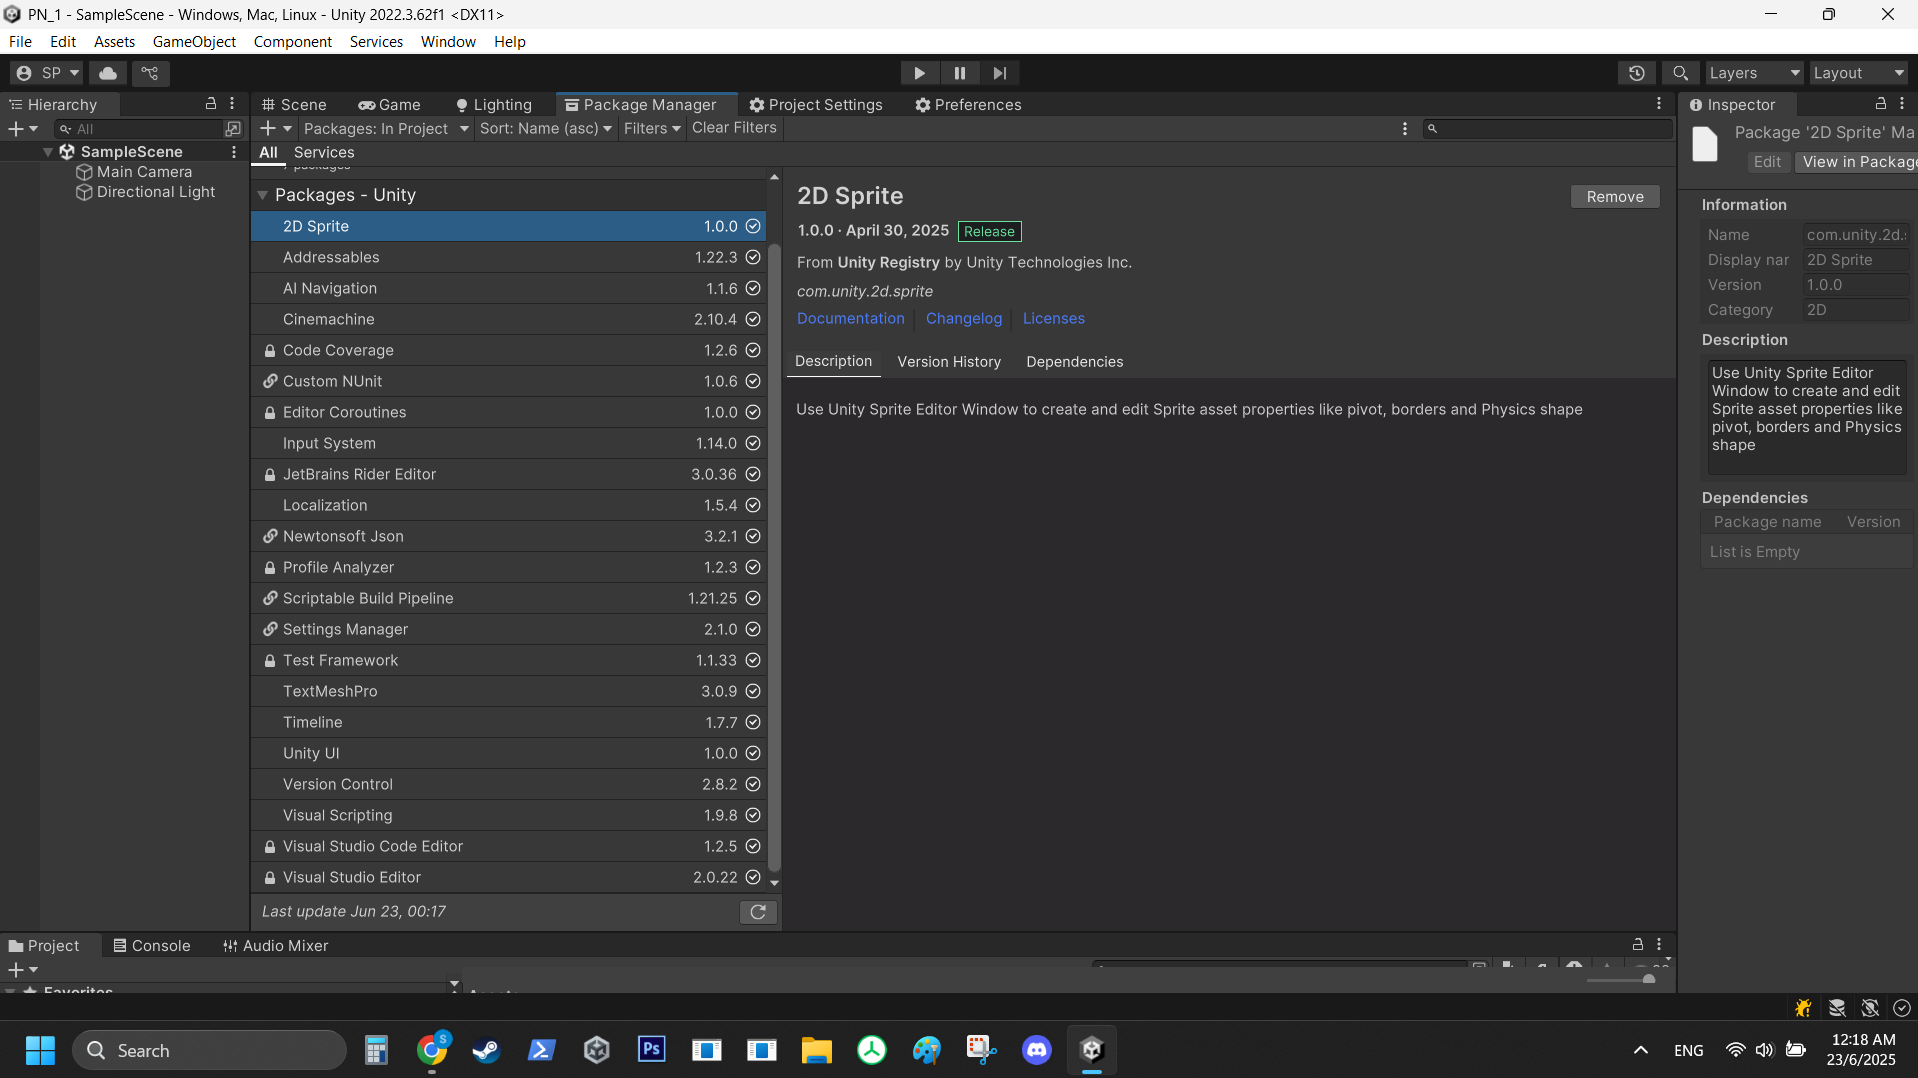The height and width of the screenshot is (1078, 1918).
Task: Click the Hierarchy search-by-type icon
Action: 233,129
